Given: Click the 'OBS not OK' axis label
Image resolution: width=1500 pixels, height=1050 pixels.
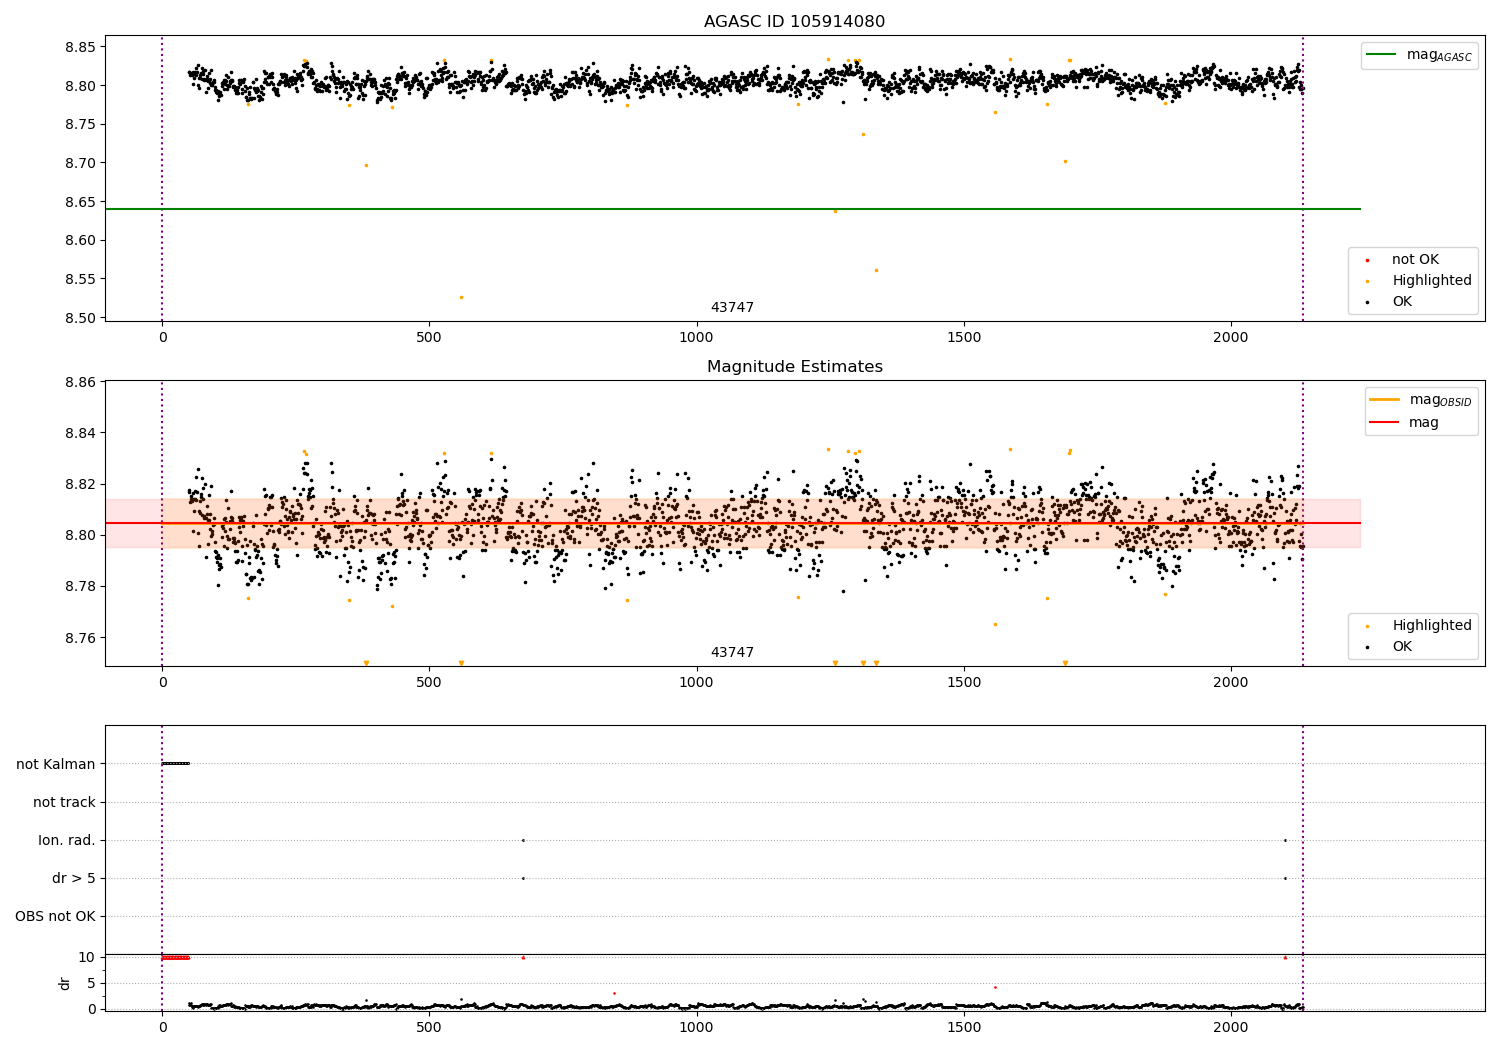Looking at the screenshot, I should tap(56, 916).
